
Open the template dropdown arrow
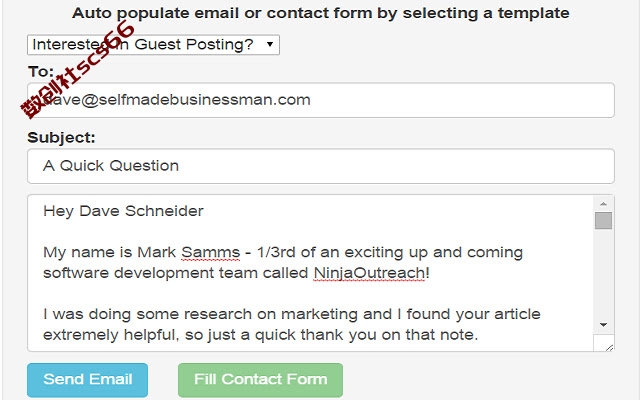tap(270, 44)
